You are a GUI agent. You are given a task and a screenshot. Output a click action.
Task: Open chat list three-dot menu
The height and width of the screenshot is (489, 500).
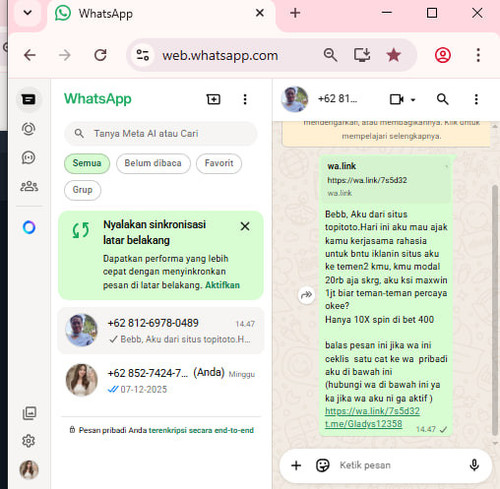click(245, 99)
